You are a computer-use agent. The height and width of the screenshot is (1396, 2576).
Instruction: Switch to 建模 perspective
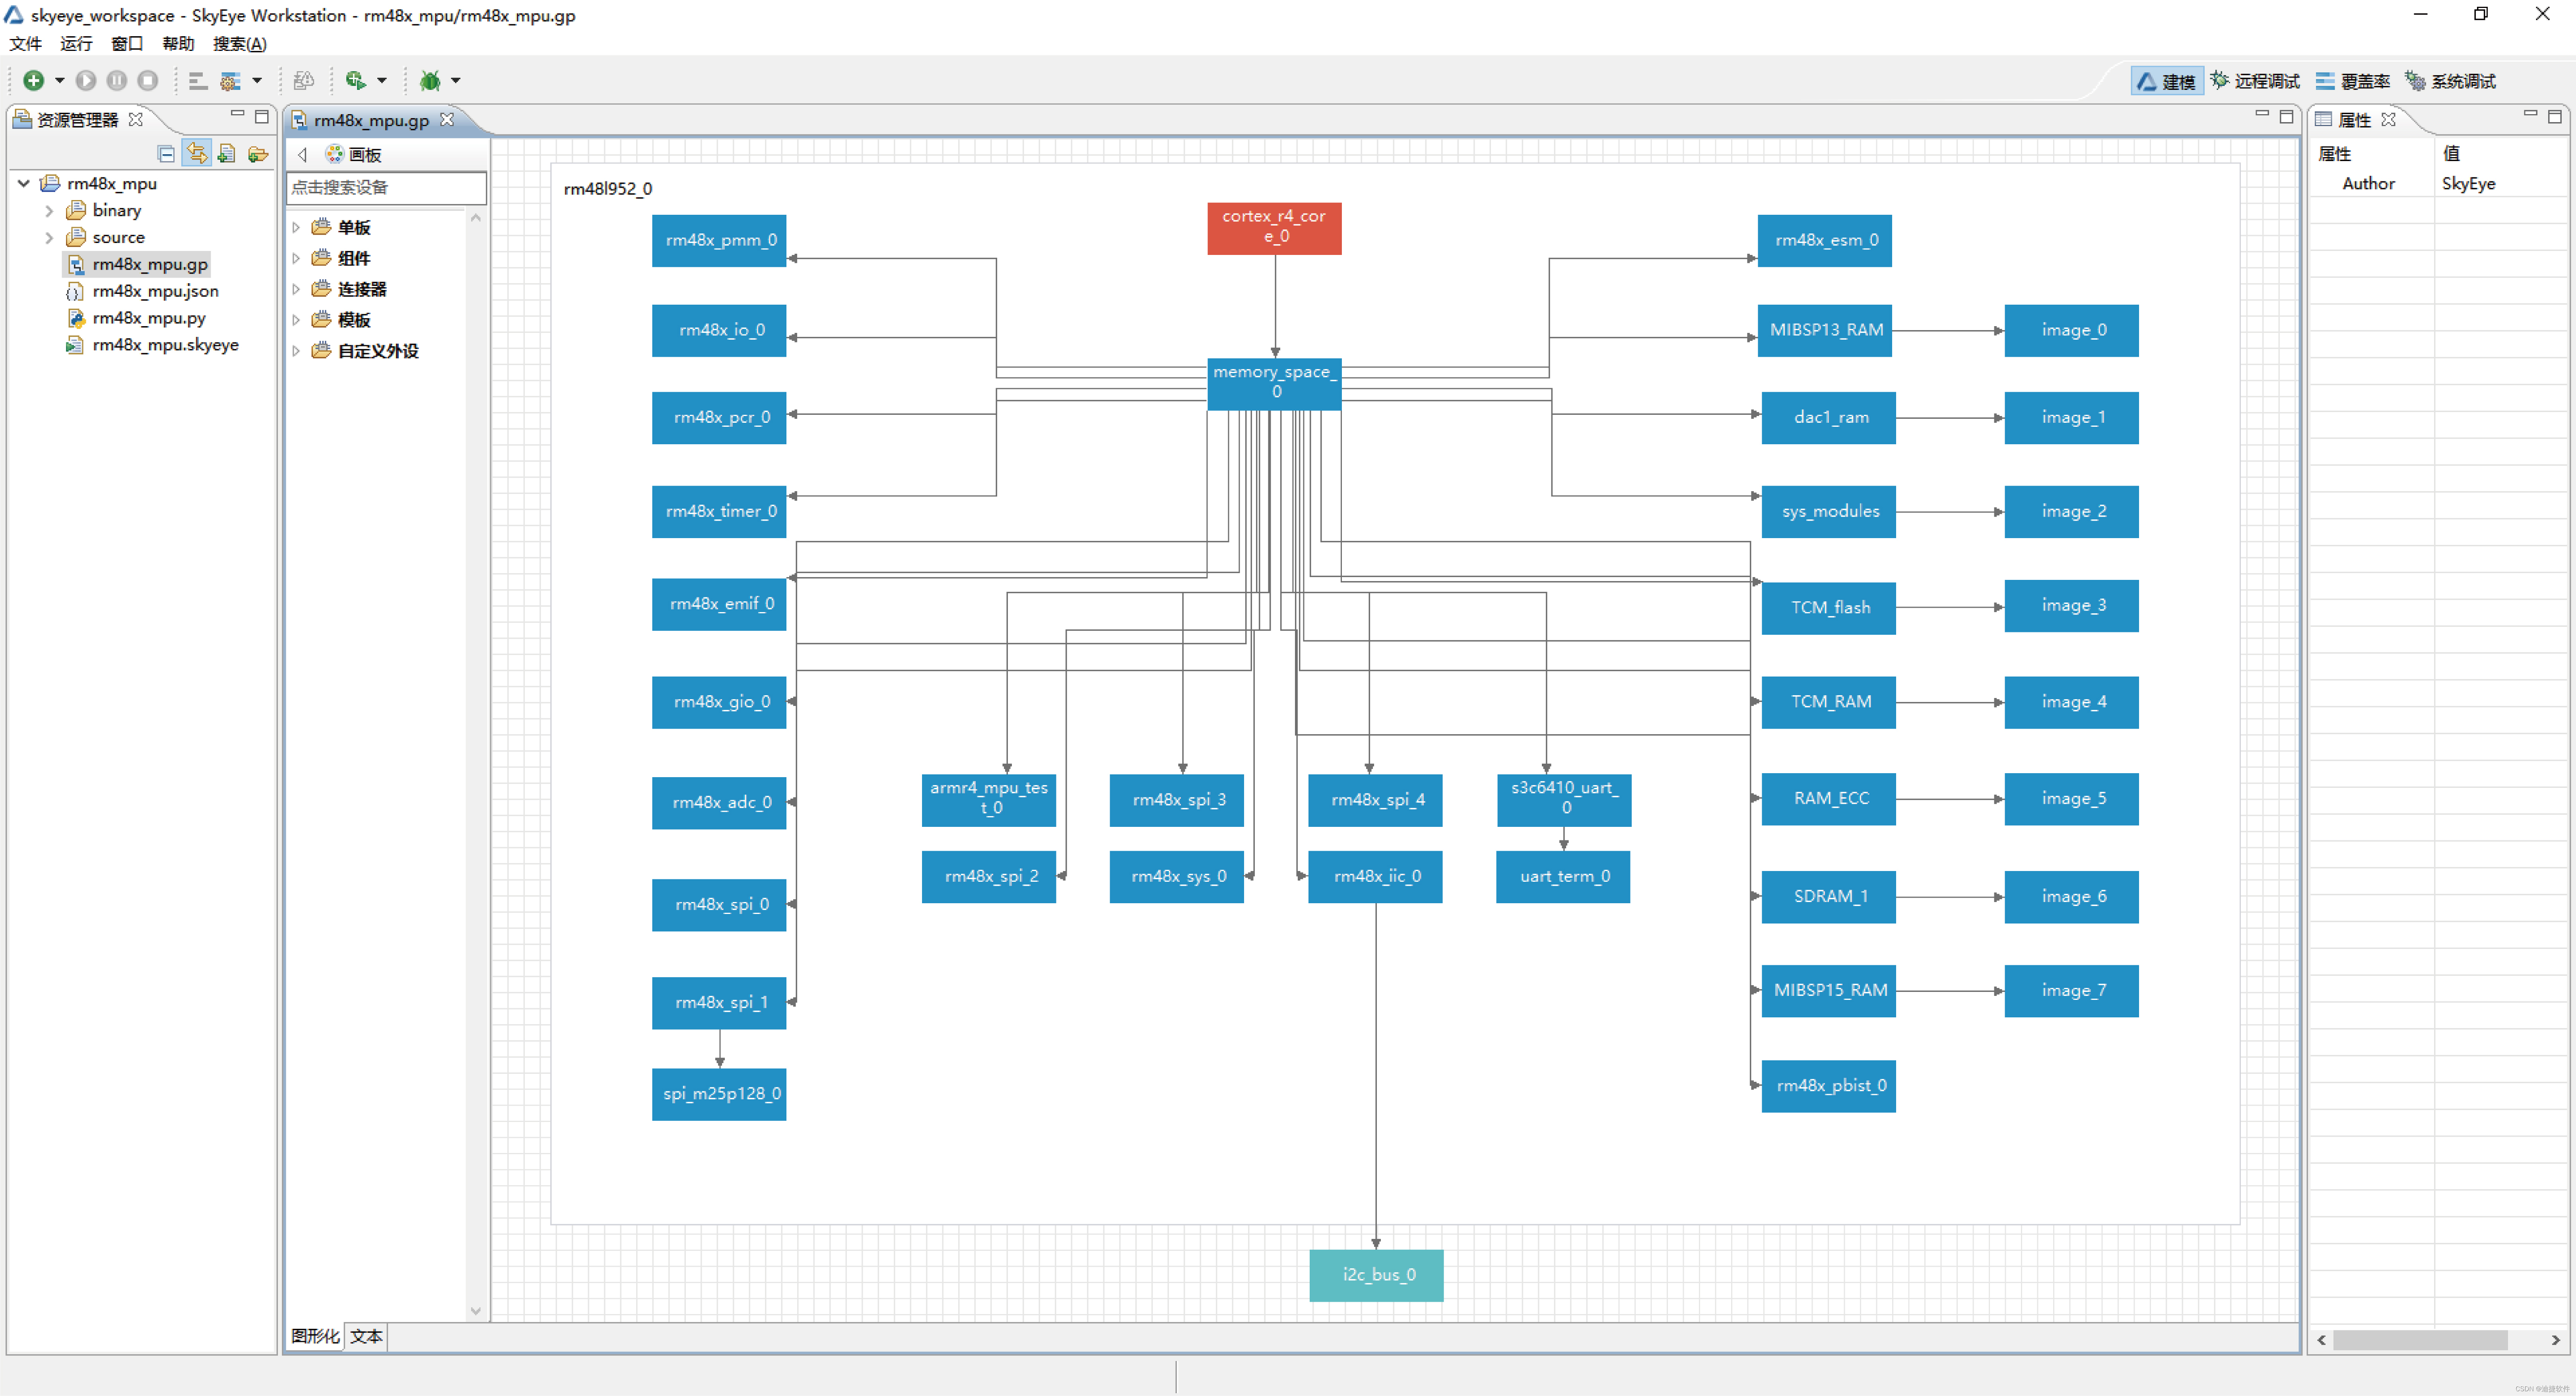[x=2166, y=81]
